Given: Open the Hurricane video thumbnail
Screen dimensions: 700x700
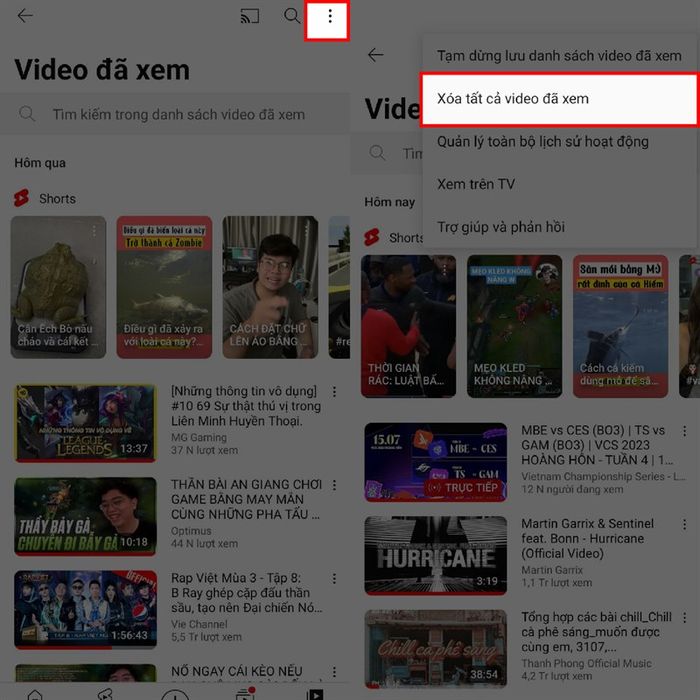Looking at the screenshot, I should pos(435,555).
